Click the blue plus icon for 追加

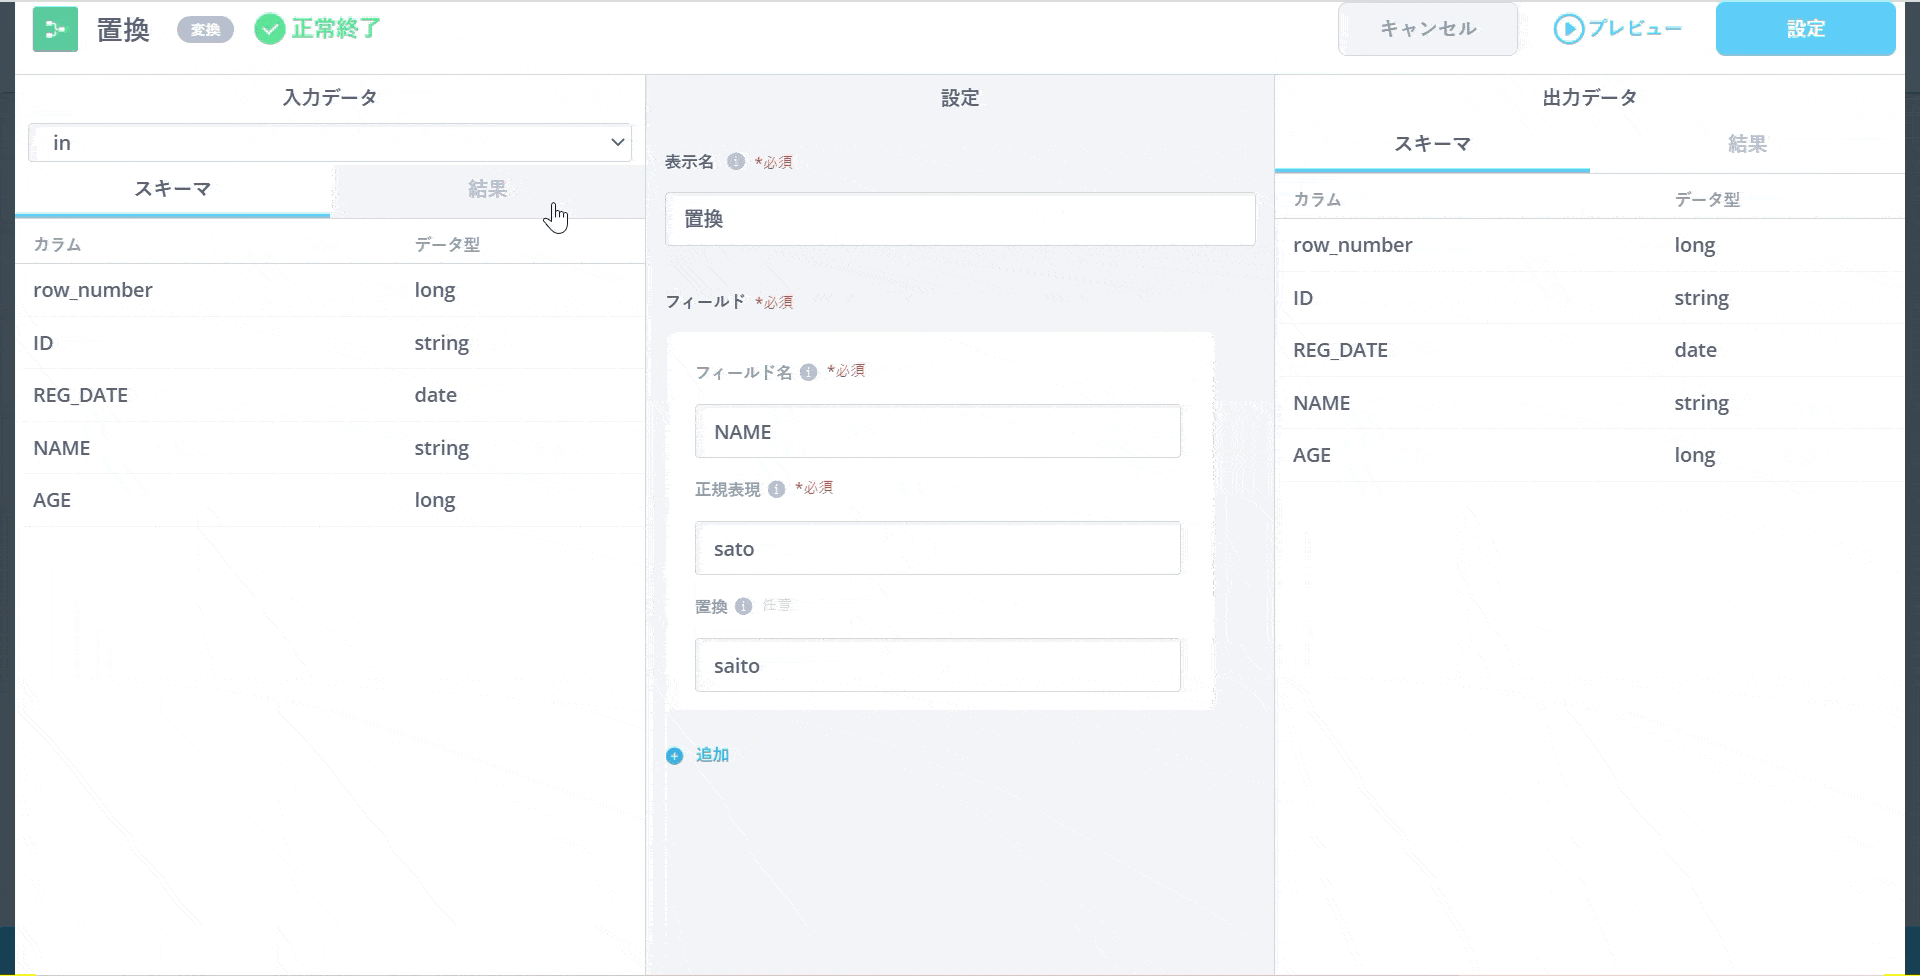point(675,756)
